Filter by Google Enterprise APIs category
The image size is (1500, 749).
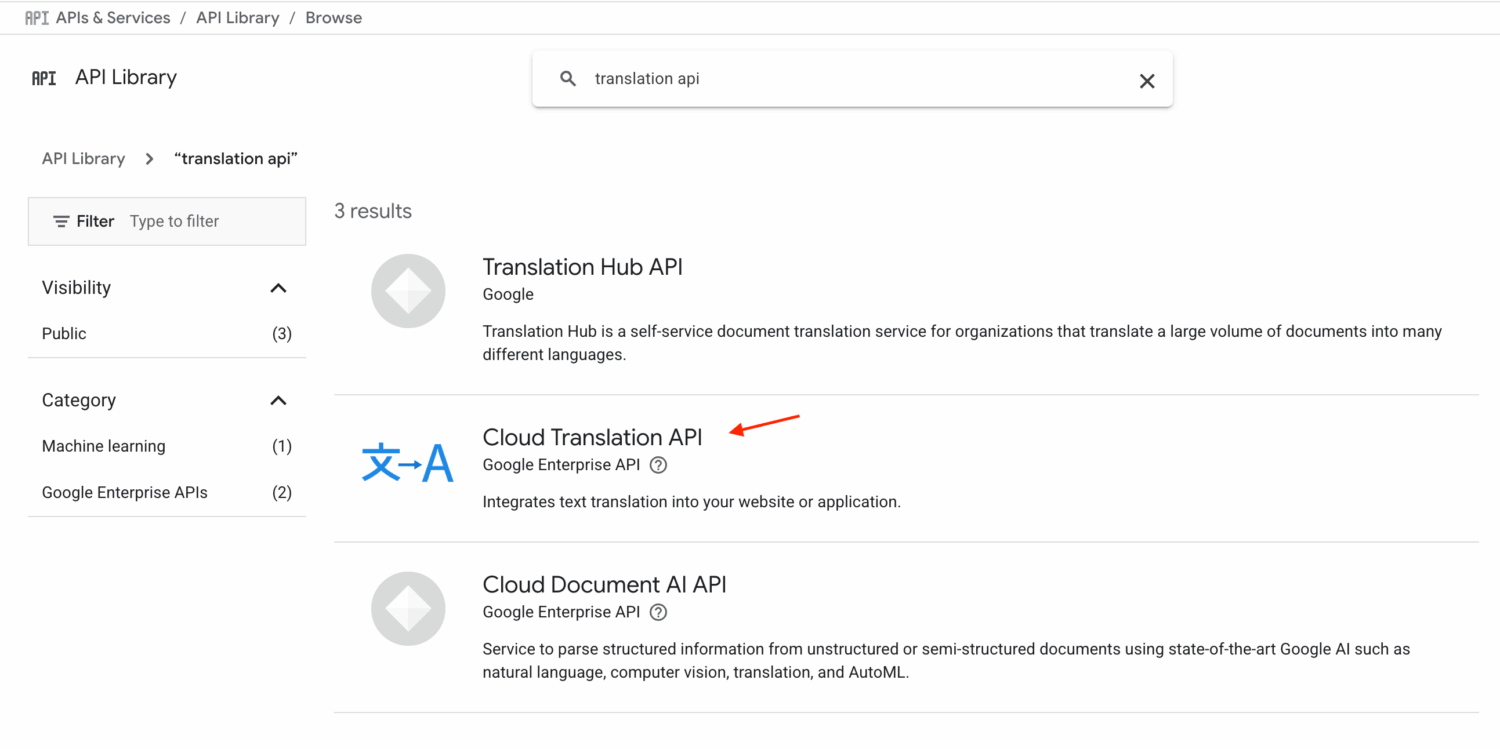(125, 493)
